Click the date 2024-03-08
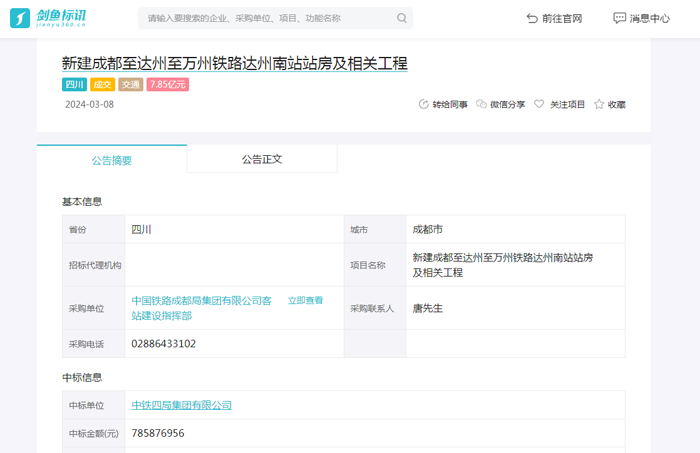The image size is (700, 453). (89, 104)
